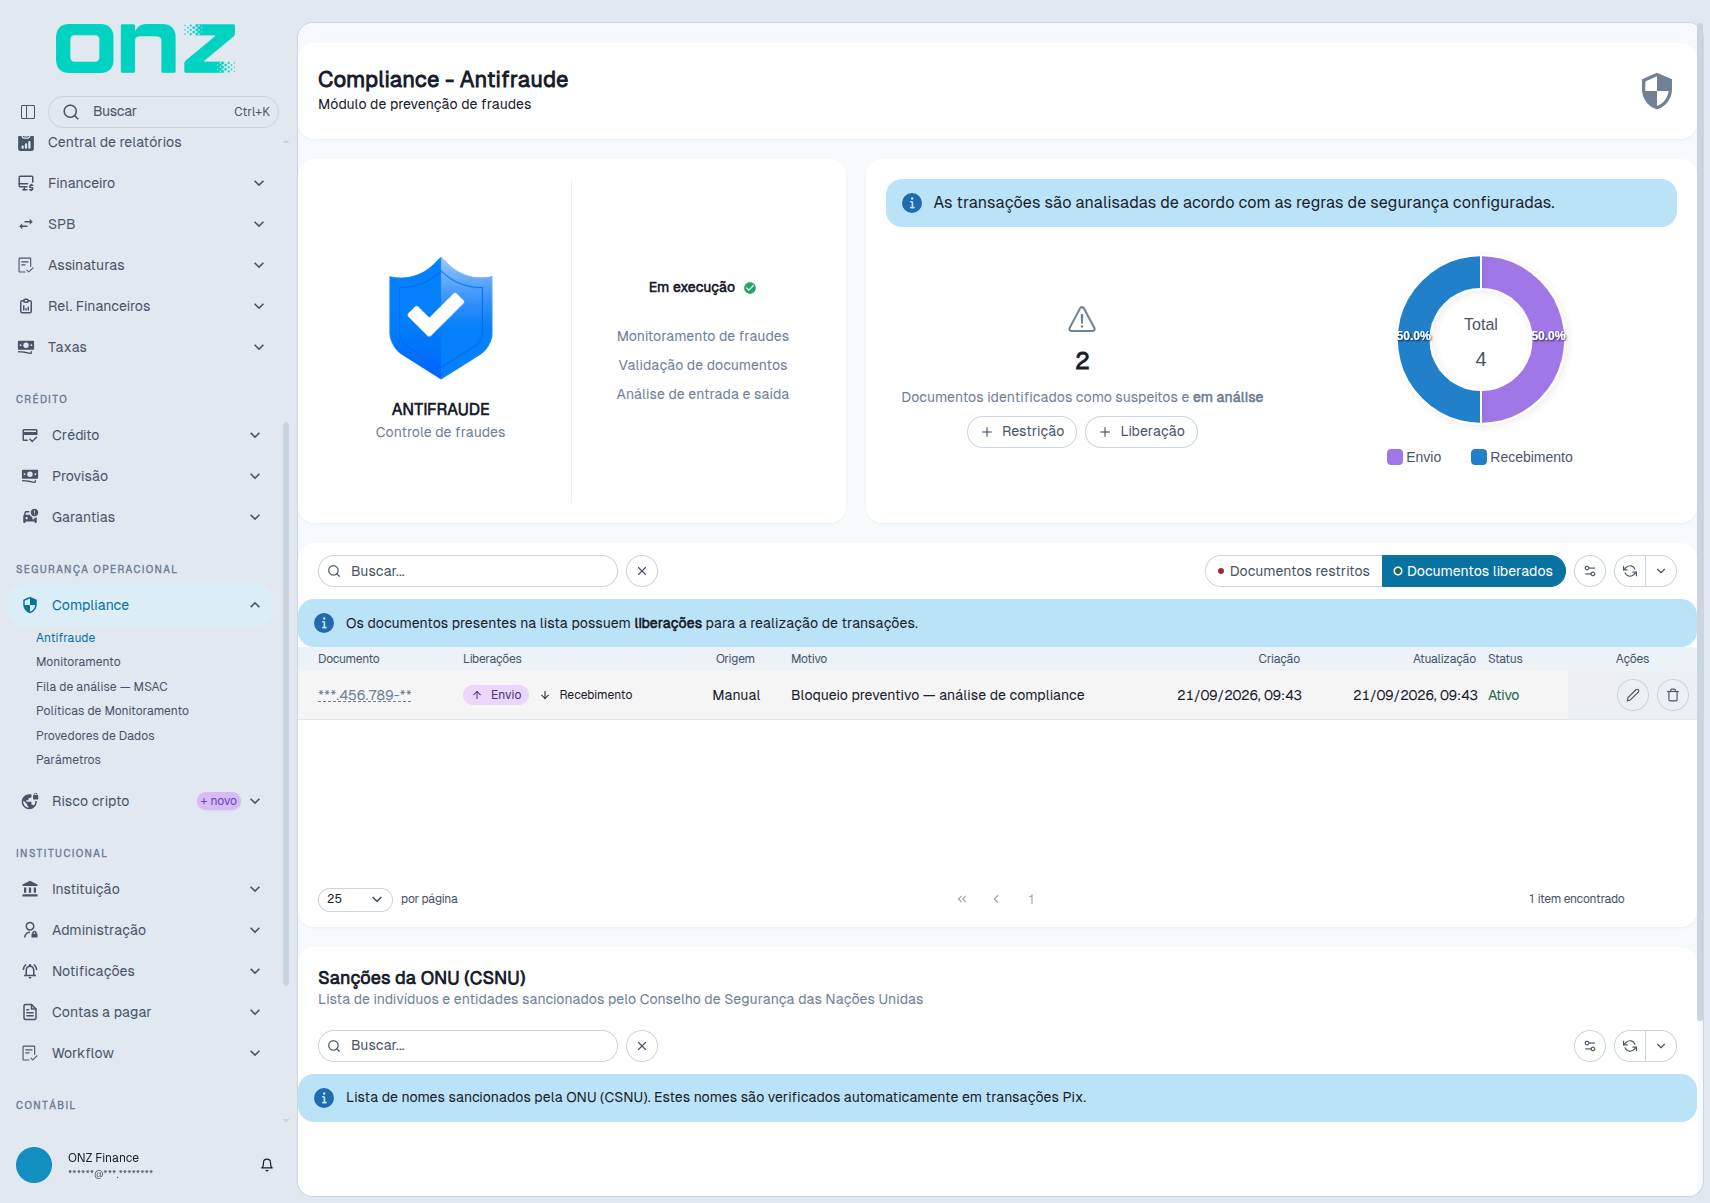Open the ***.456.789-** document link
The height and width of the screenshot is (1203, 1710).
(365, 695)
